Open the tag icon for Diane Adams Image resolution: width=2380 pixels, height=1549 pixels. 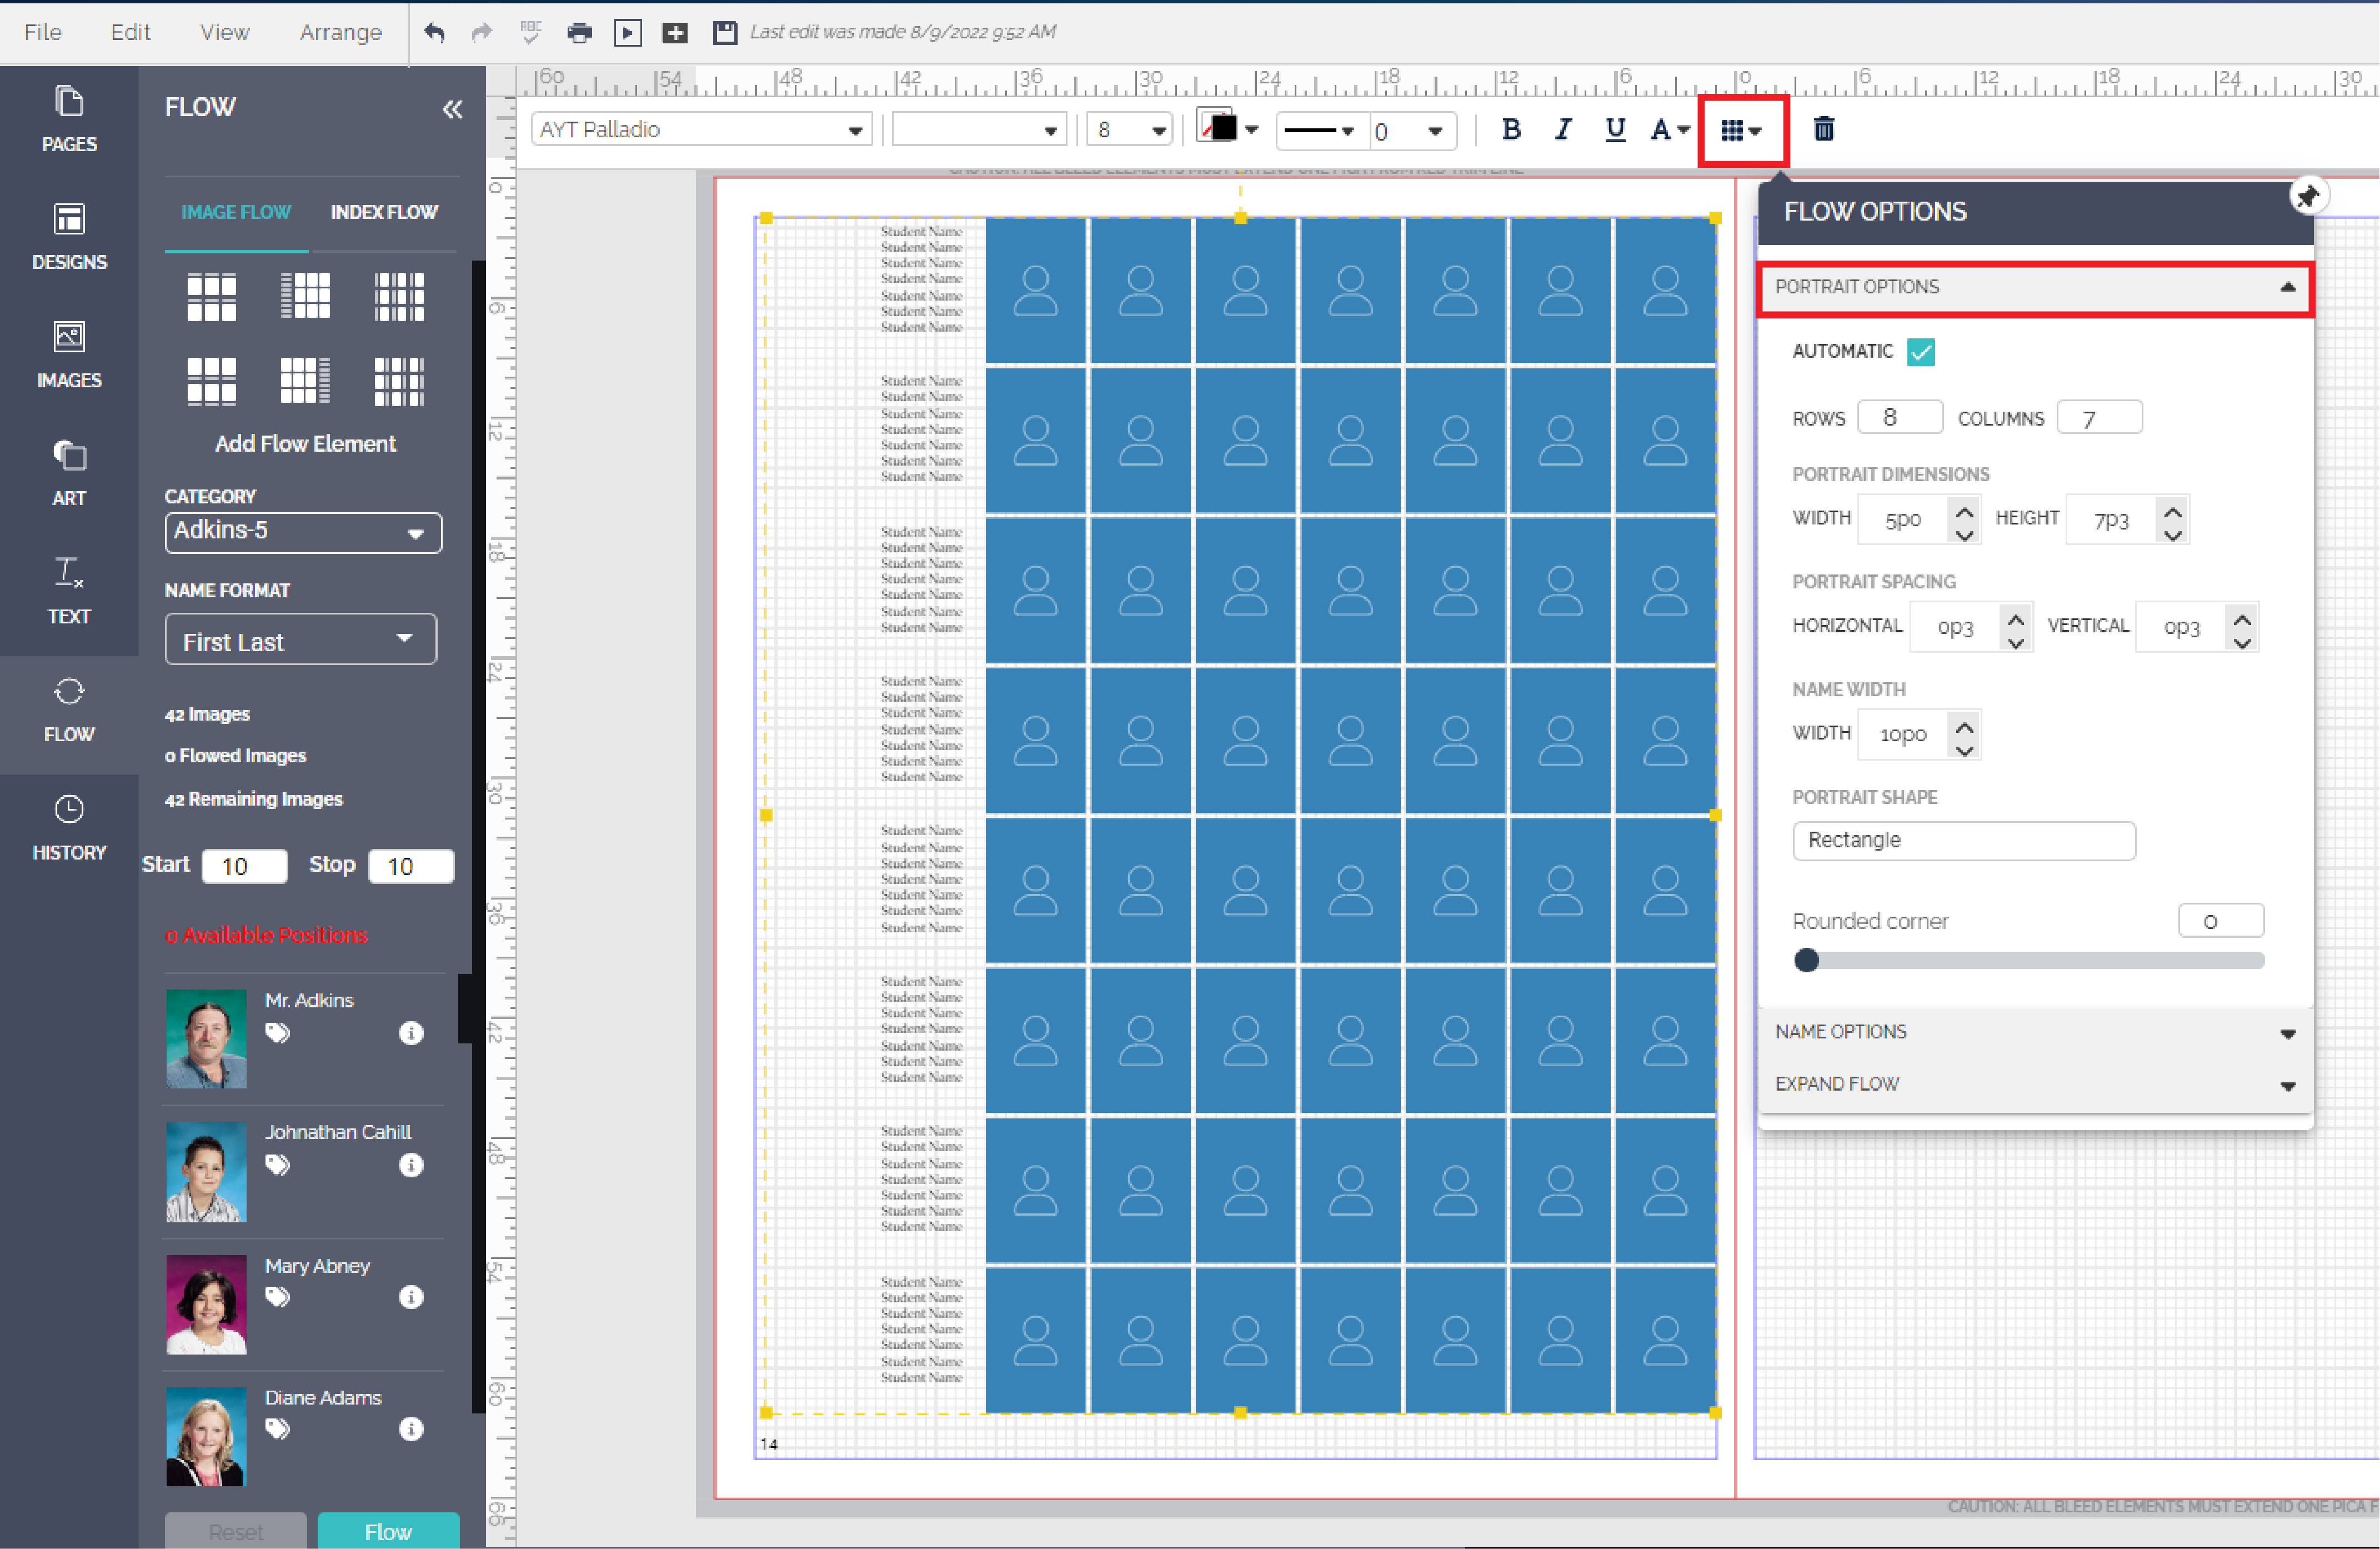[277, 1429]
